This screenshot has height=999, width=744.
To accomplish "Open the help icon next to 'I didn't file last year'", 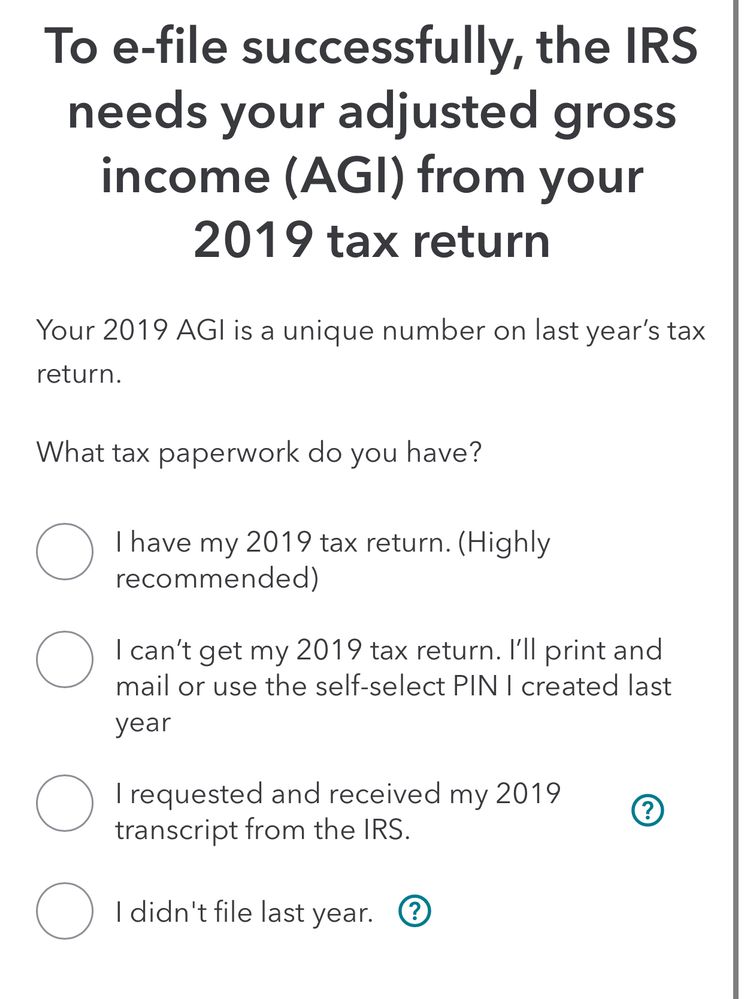I will pyautogui.click(x=415, y=911).
